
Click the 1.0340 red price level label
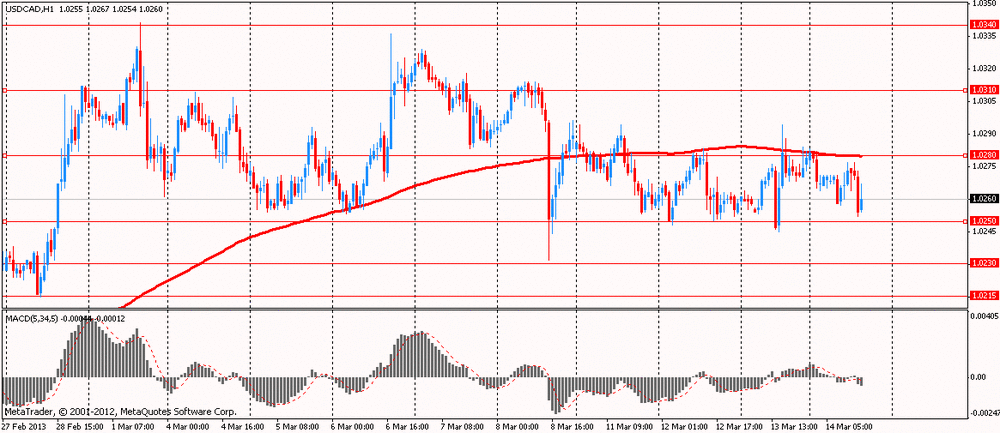pyautogui.click(x=982, y=24)
